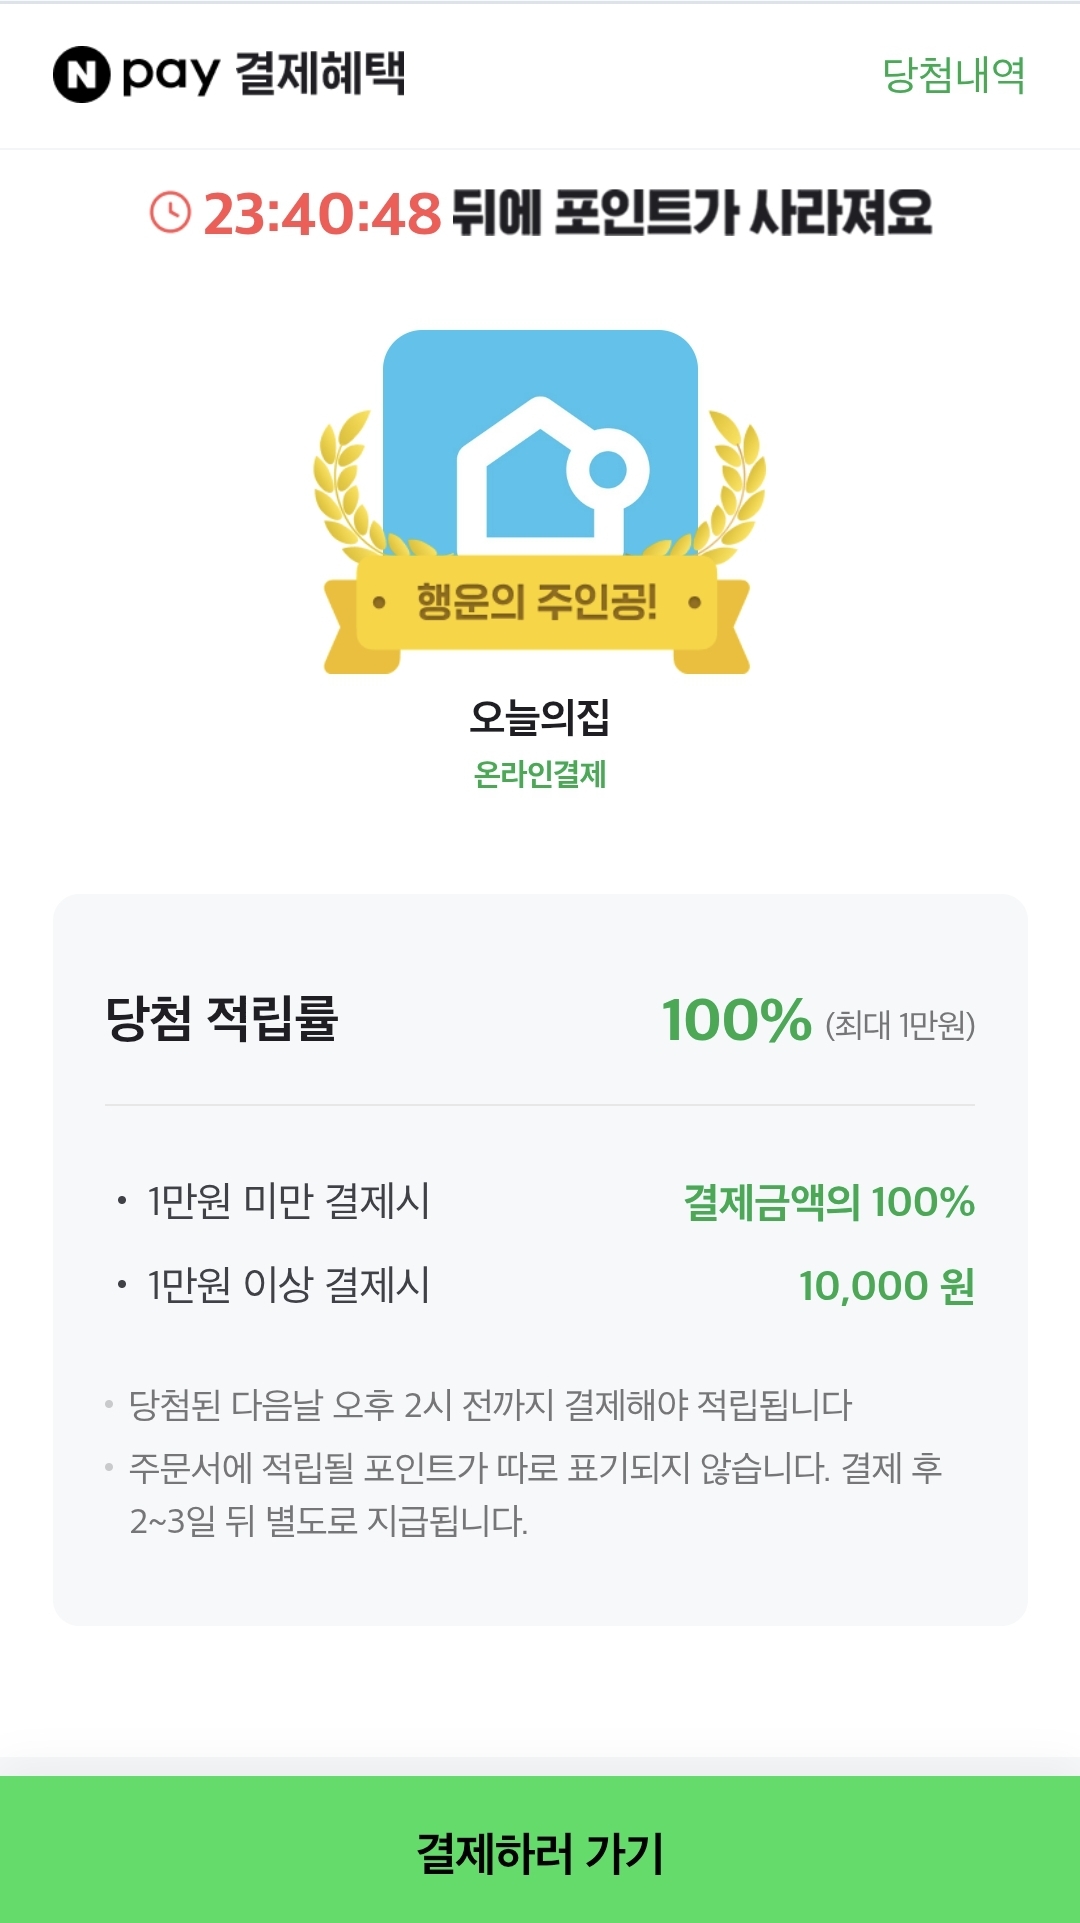
Task: Tap the 100% reward rate figure
Action: click(736, 1020)
